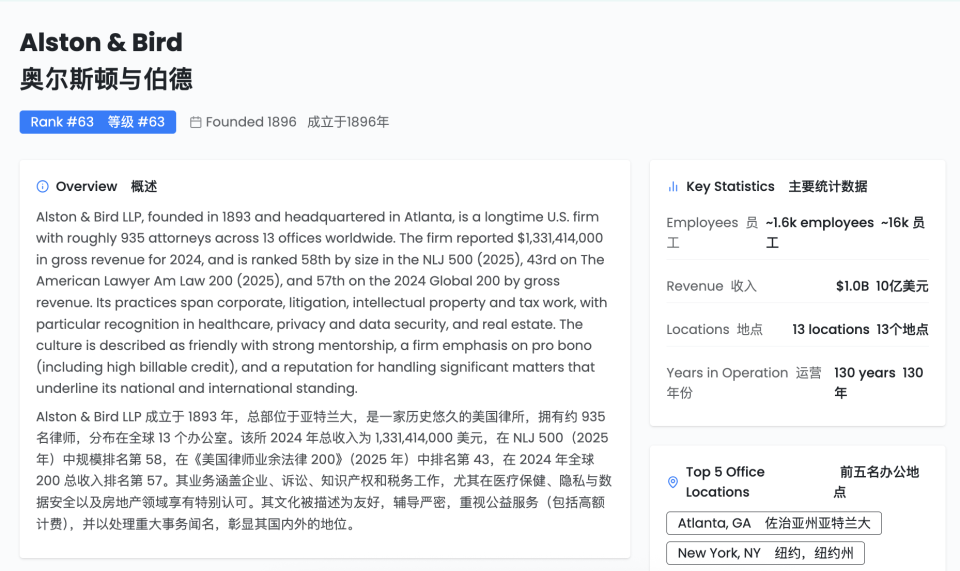Click the Founded 1896 text
The height and width of the screenshot is (571, 960).
(251, 122)
